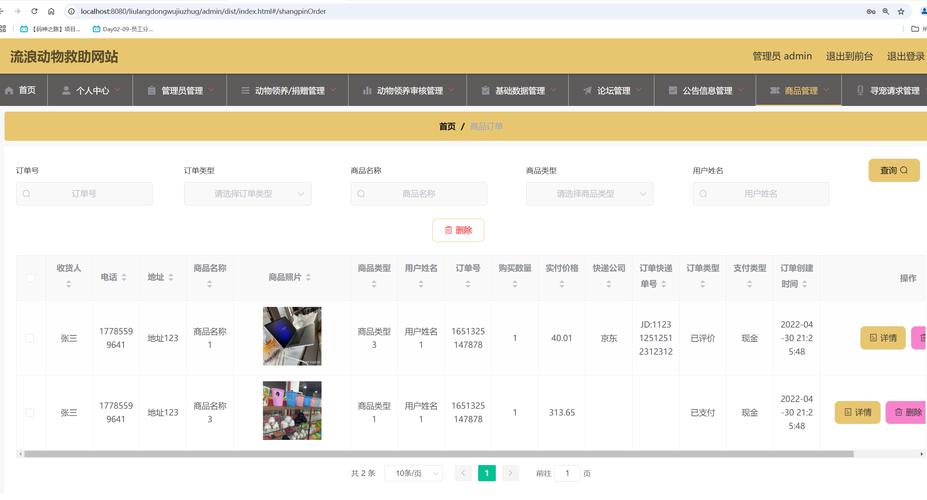The image size is (927, 500).
Task: Open the laptop product photo thumbnail
Action: tap(292, 336)
